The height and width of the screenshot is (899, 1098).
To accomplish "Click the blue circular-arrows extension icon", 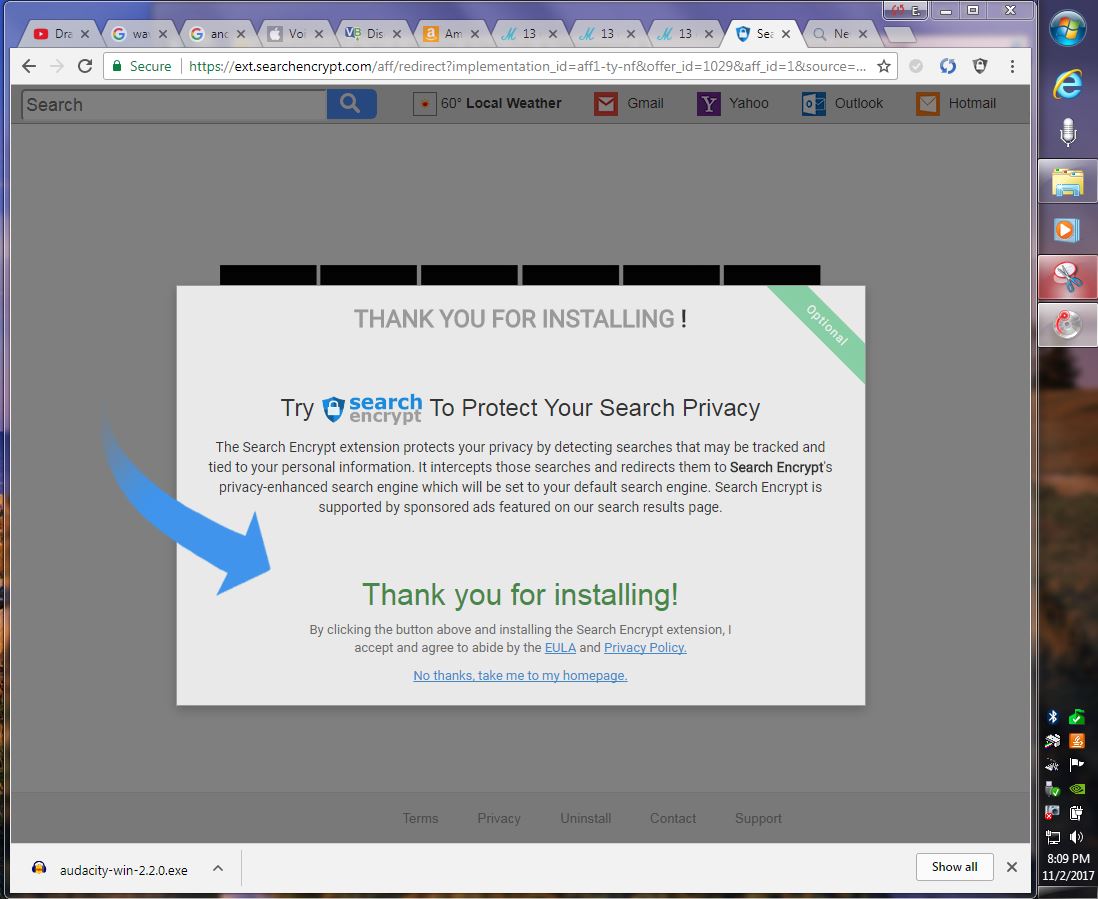I will (947, 66).
